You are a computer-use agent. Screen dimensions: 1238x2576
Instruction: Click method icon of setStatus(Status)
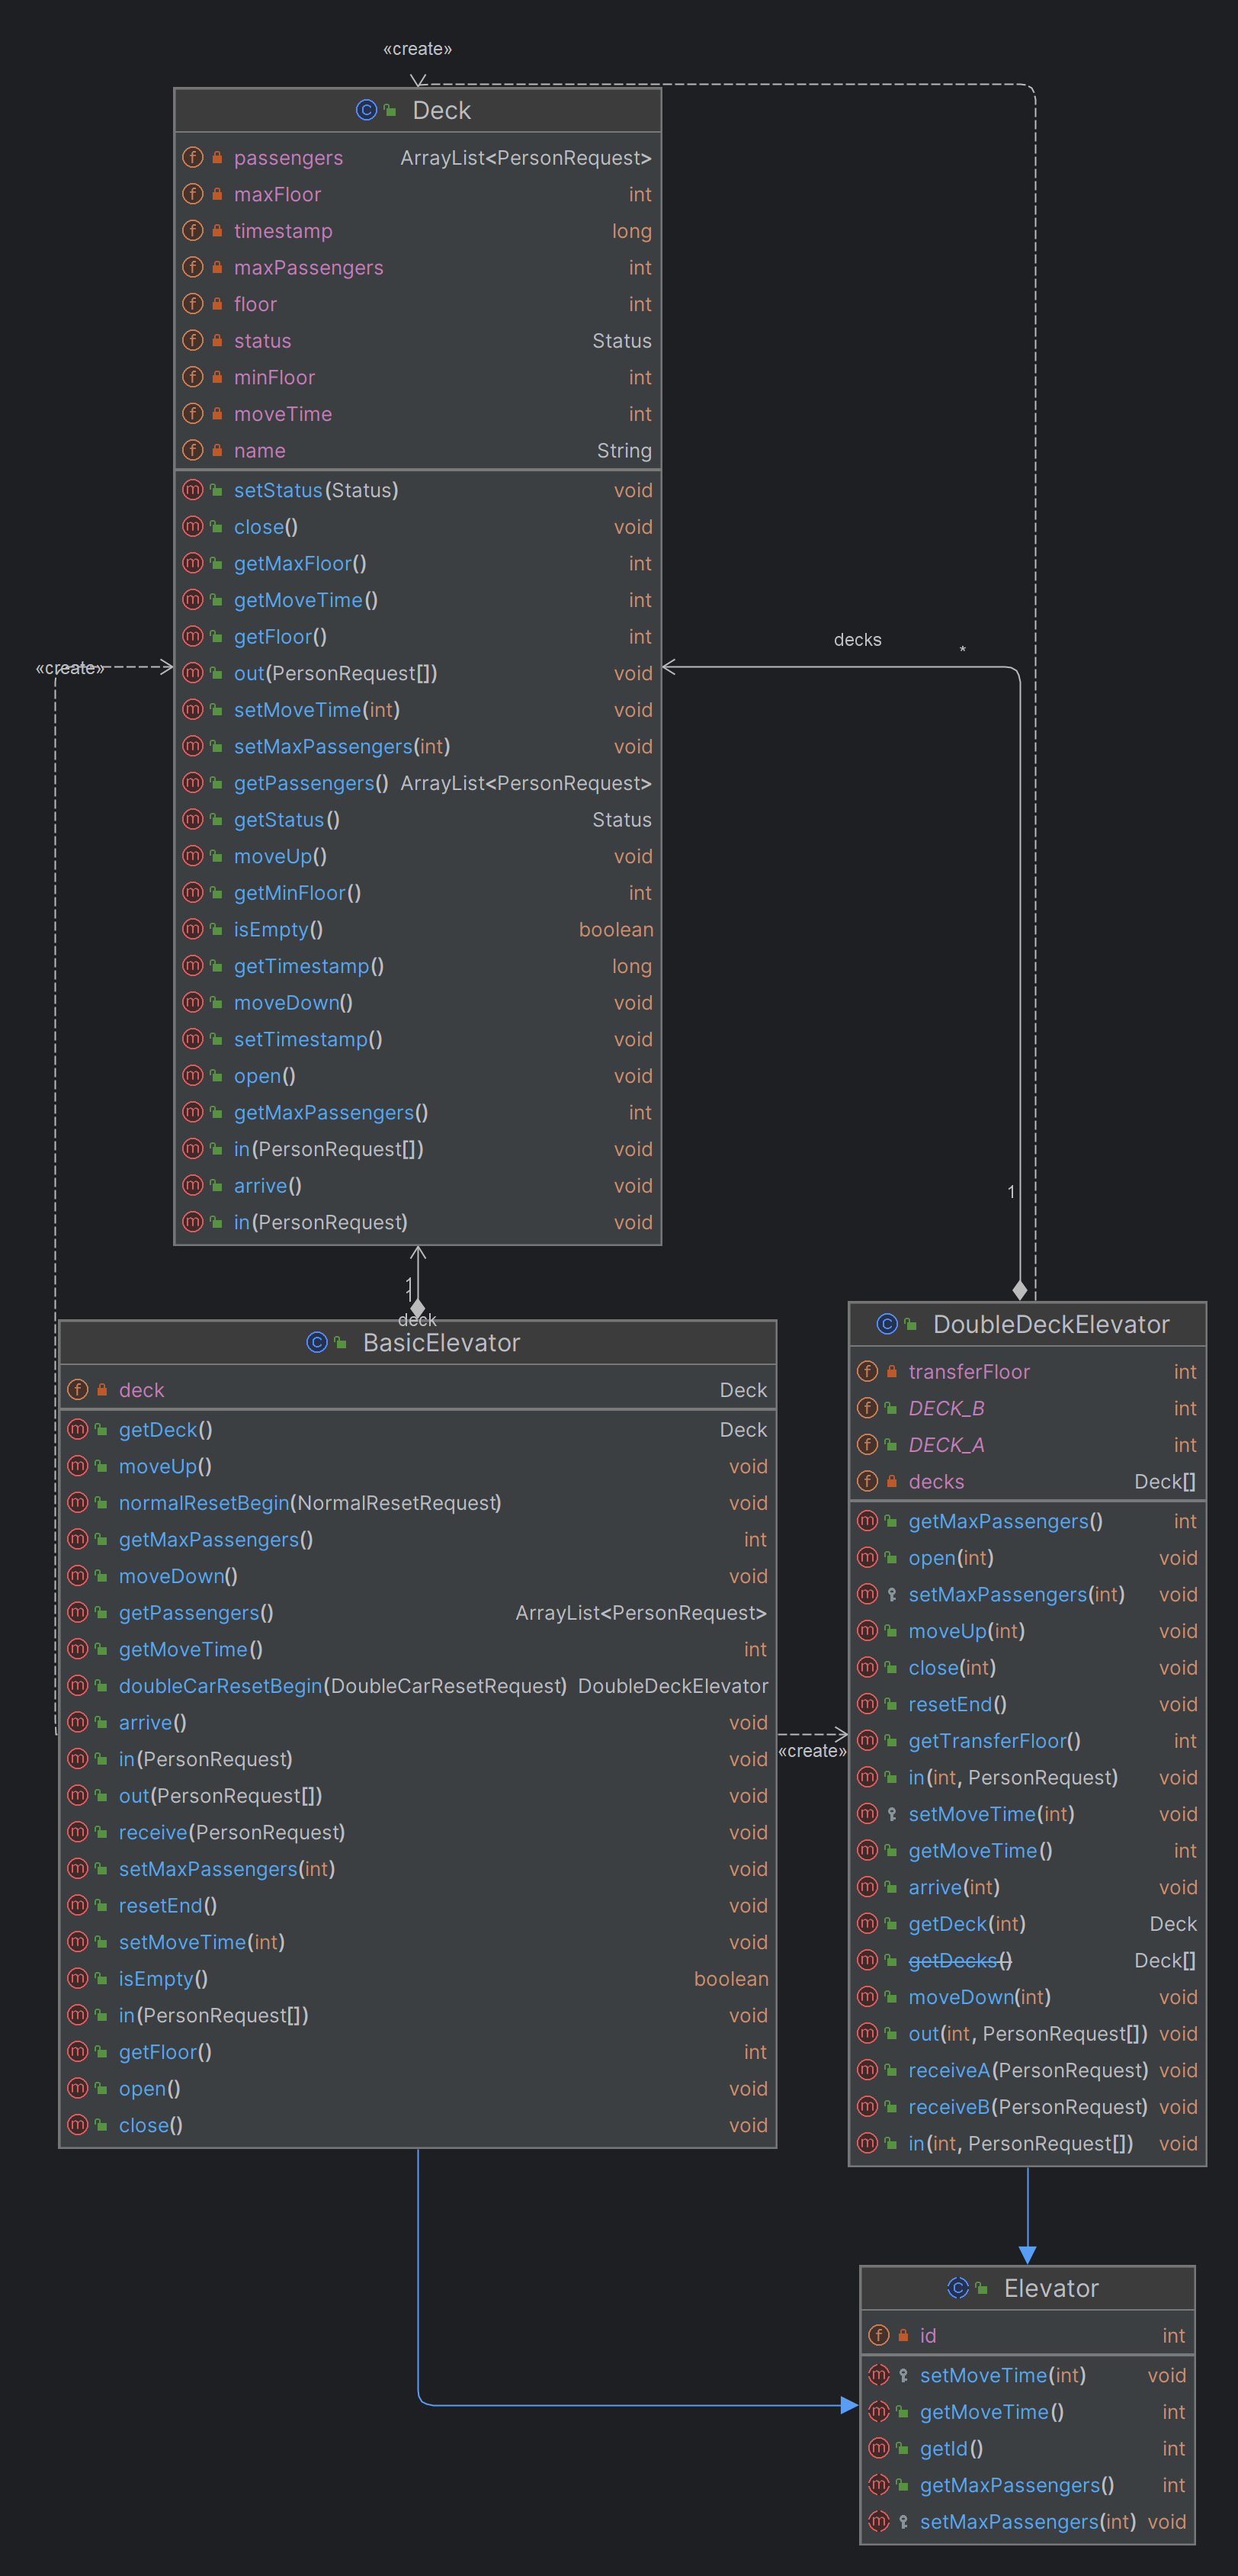(193, 489)
